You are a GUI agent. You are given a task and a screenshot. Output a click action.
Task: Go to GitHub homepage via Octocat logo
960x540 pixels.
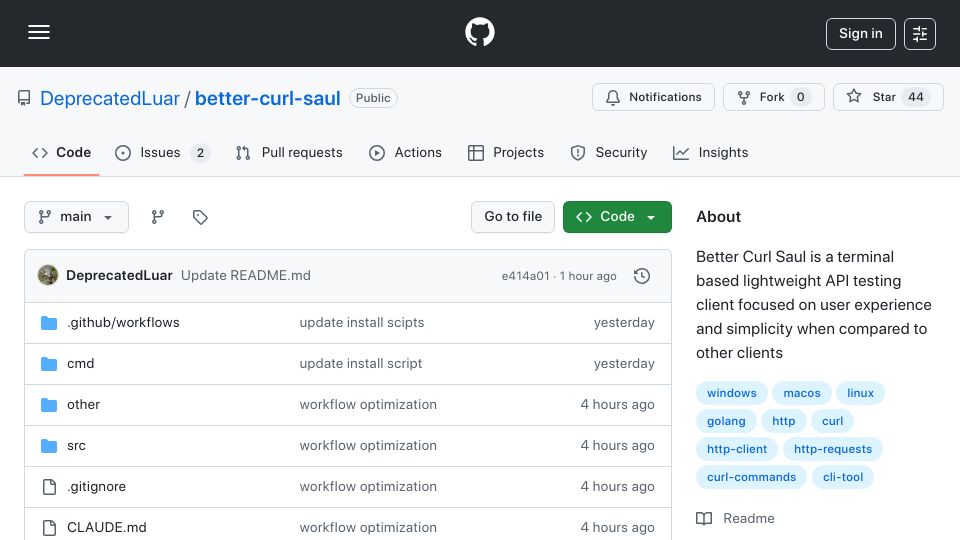479,32
